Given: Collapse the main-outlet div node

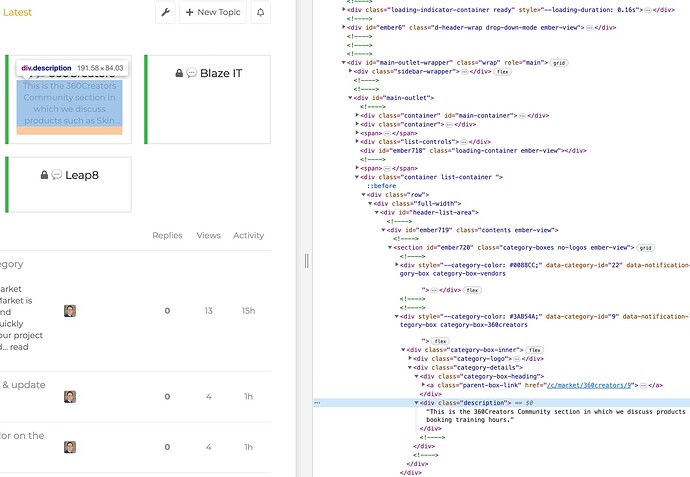Looking at the screenshot, I should [350, 98].
